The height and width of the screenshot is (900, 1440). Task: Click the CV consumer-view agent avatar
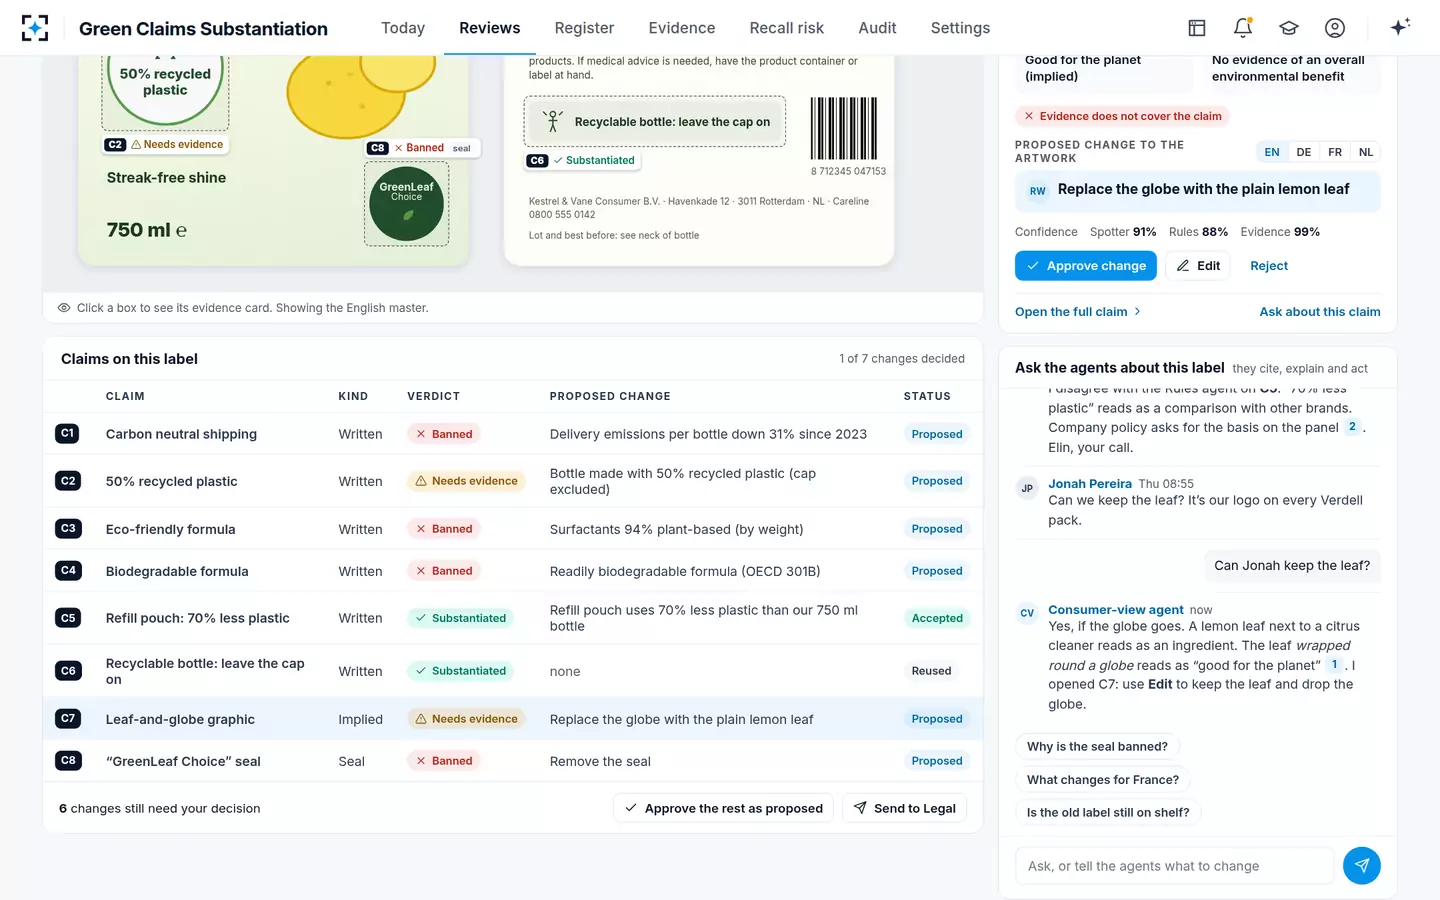click(1027, 613)
